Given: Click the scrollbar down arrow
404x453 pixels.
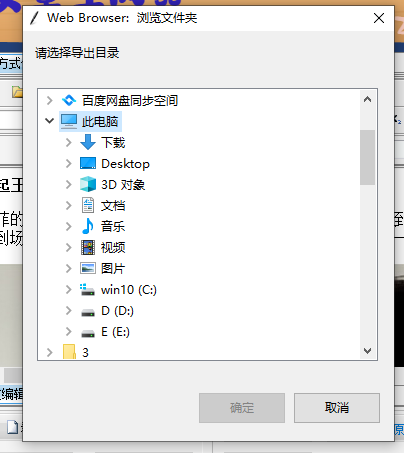Looking at the screenshot, I should [367, 351].
